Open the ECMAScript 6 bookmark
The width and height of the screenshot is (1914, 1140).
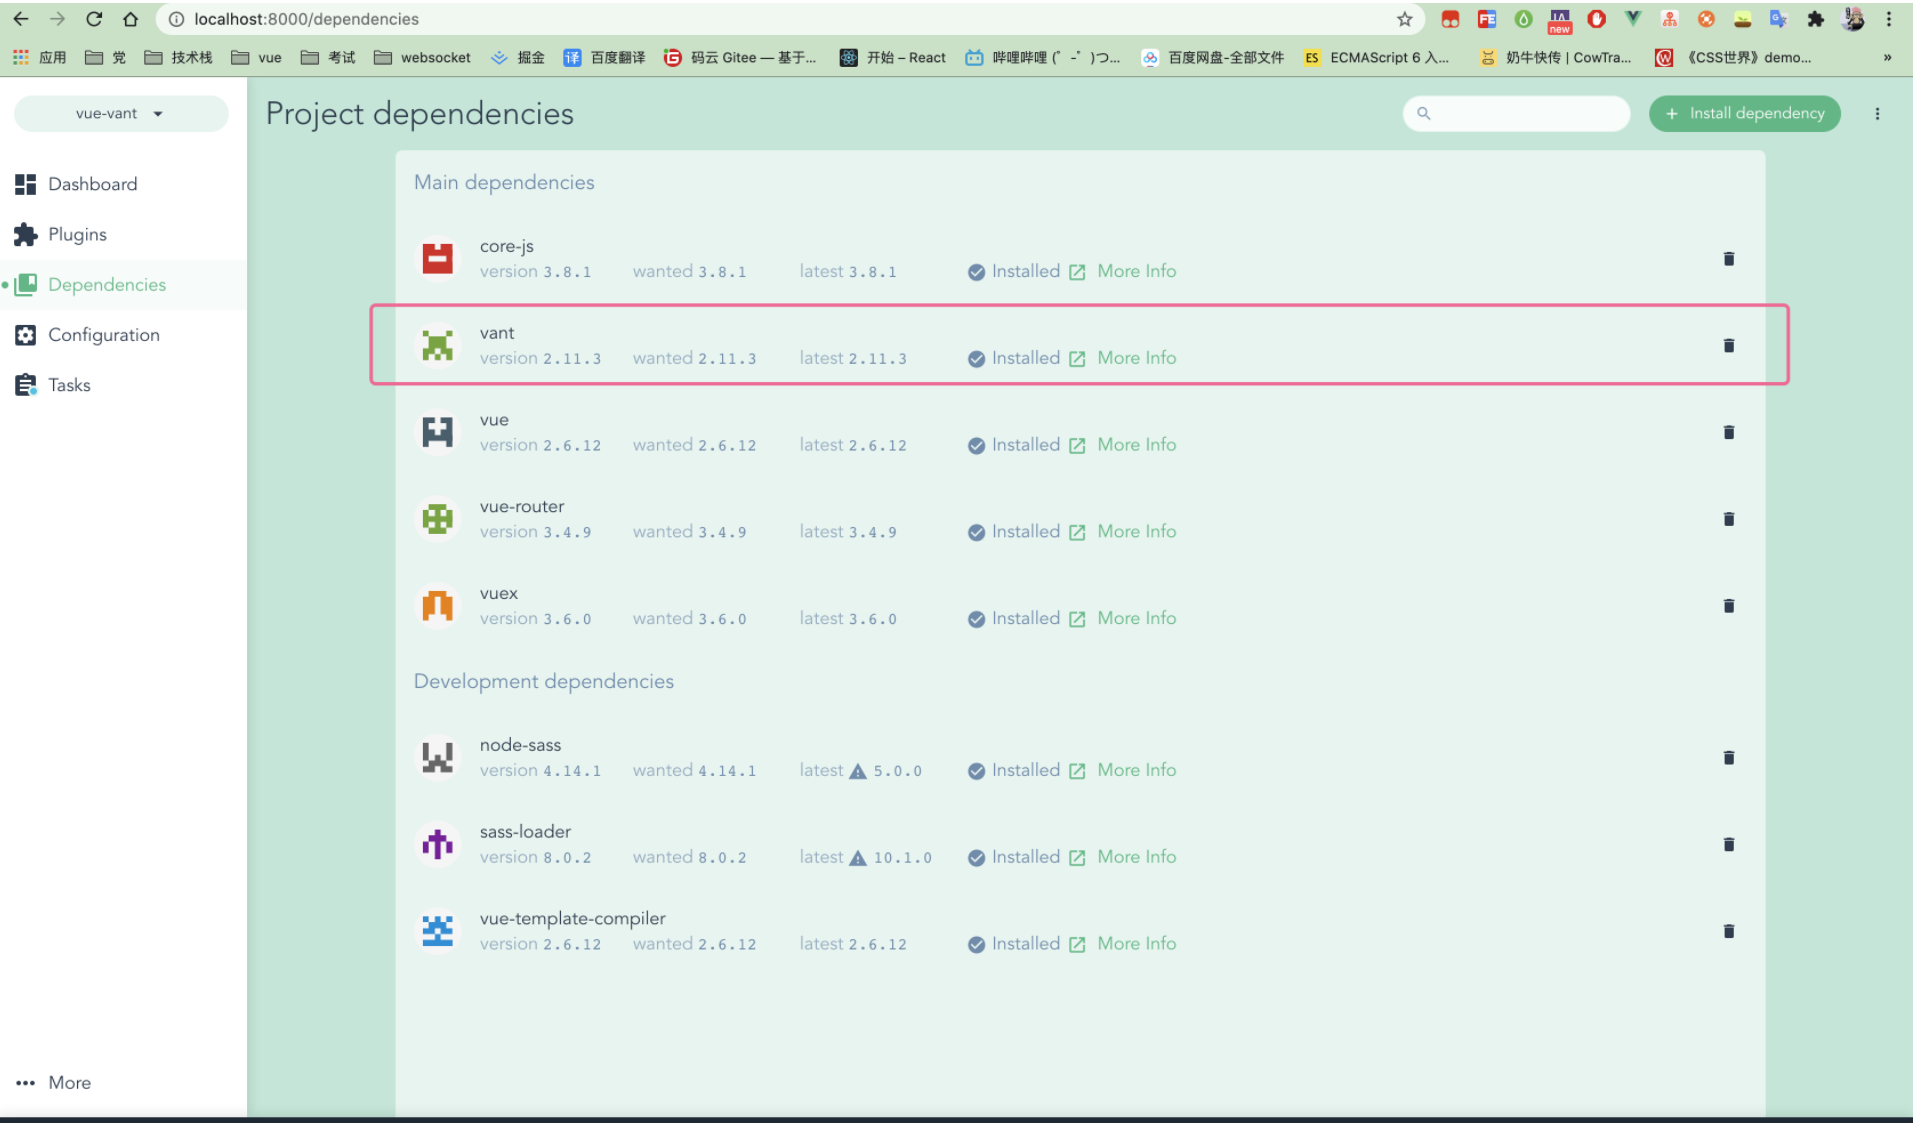click(1377, 58)
